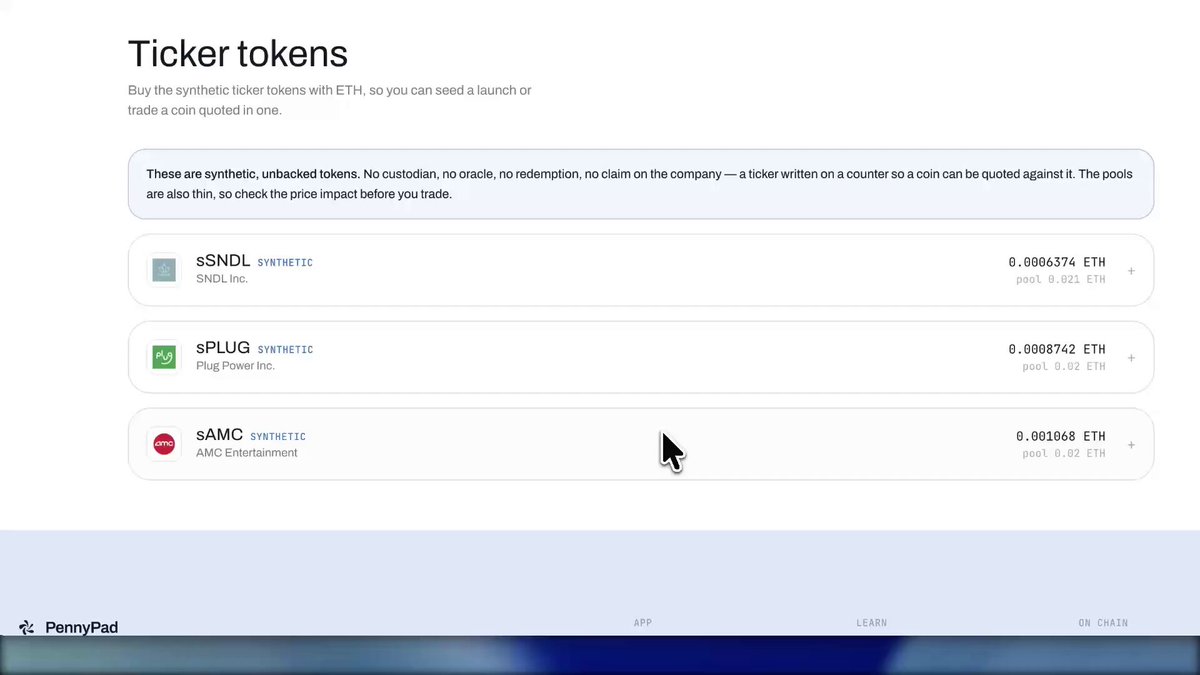Click the sSNDL pool 0.021 ETH value

(x=1061, y=280)
